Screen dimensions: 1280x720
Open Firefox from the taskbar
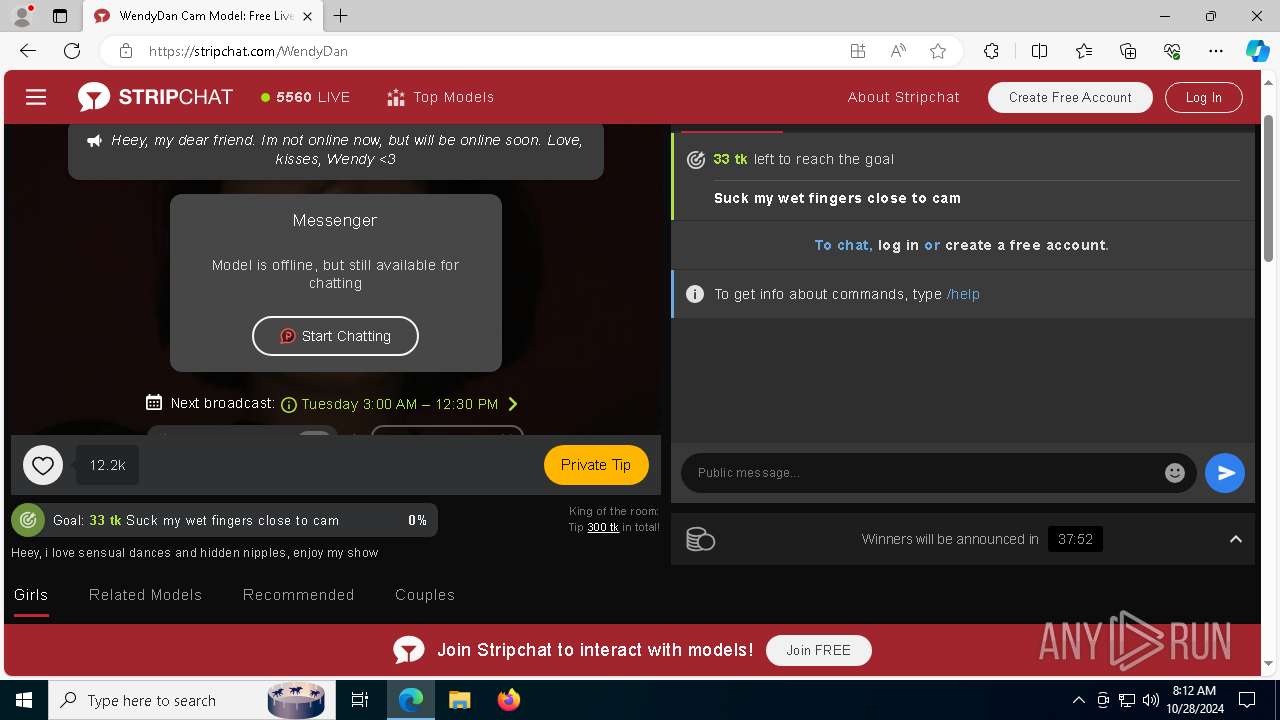[508, 700]
